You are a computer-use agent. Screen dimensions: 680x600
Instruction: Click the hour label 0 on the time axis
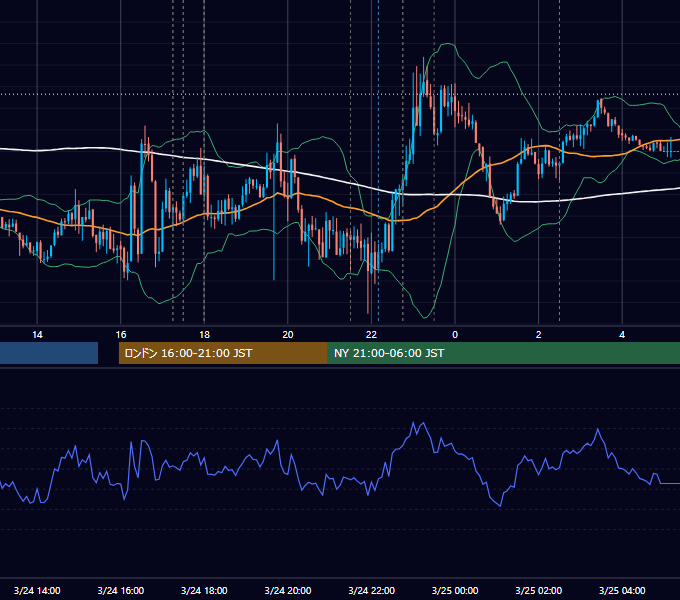pyautogui.click(x=455, y=335)
